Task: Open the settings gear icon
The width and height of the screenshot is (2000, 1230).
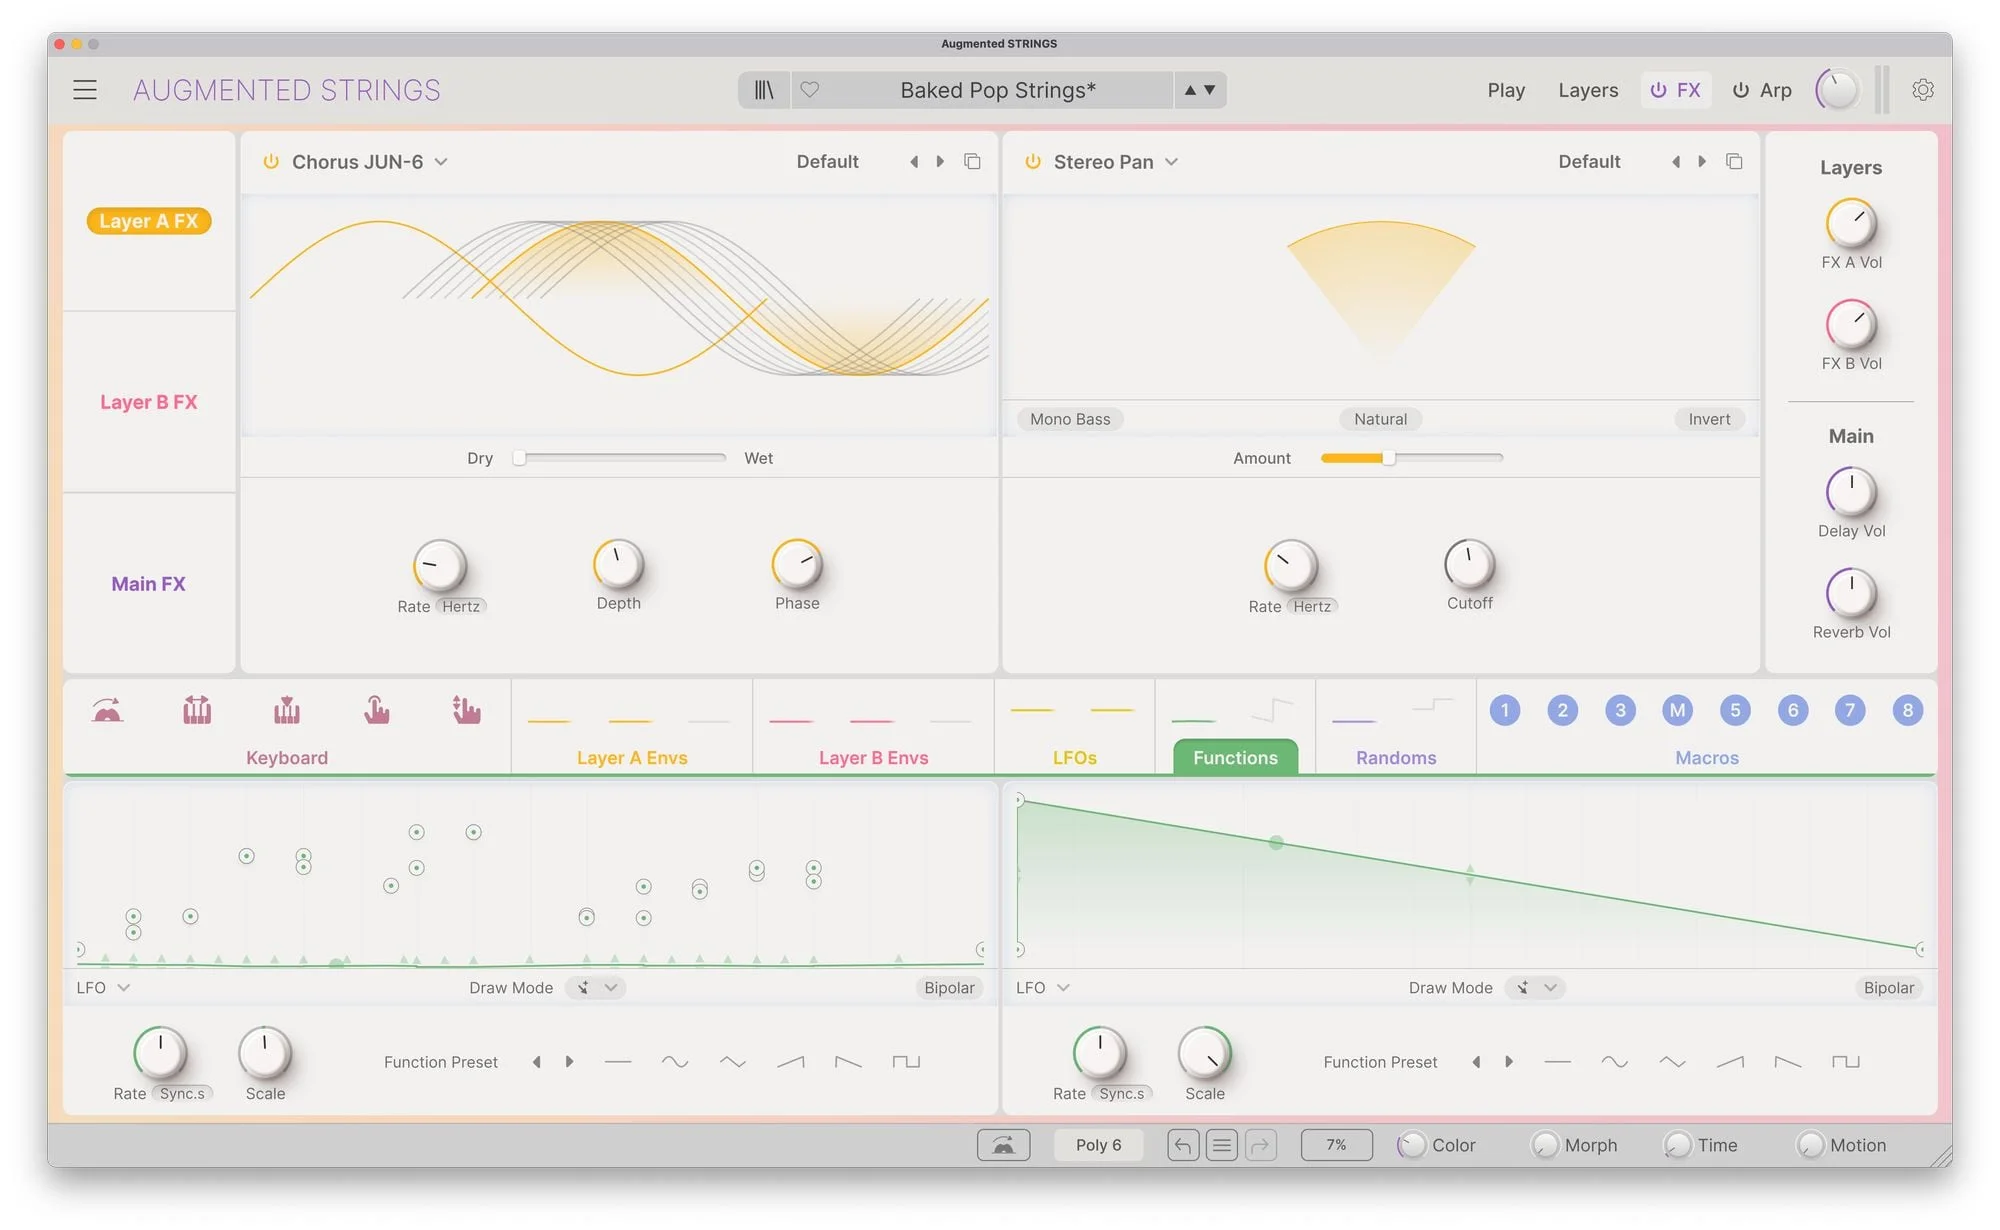Action: coord(1922,90)
